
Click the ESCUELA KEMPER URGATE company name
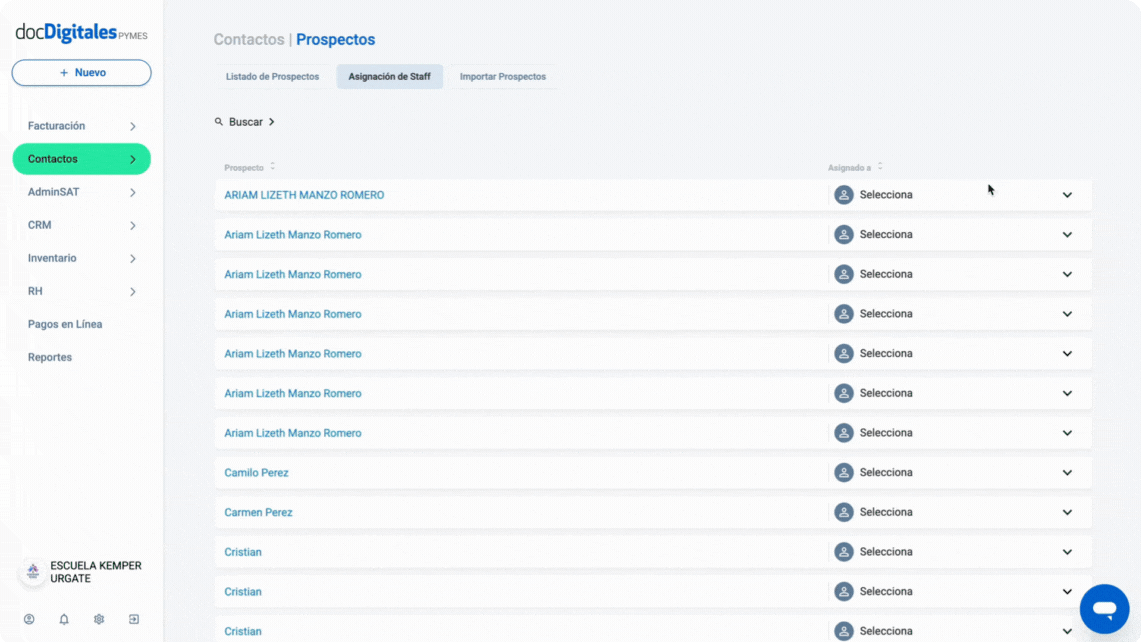point(96,572)
